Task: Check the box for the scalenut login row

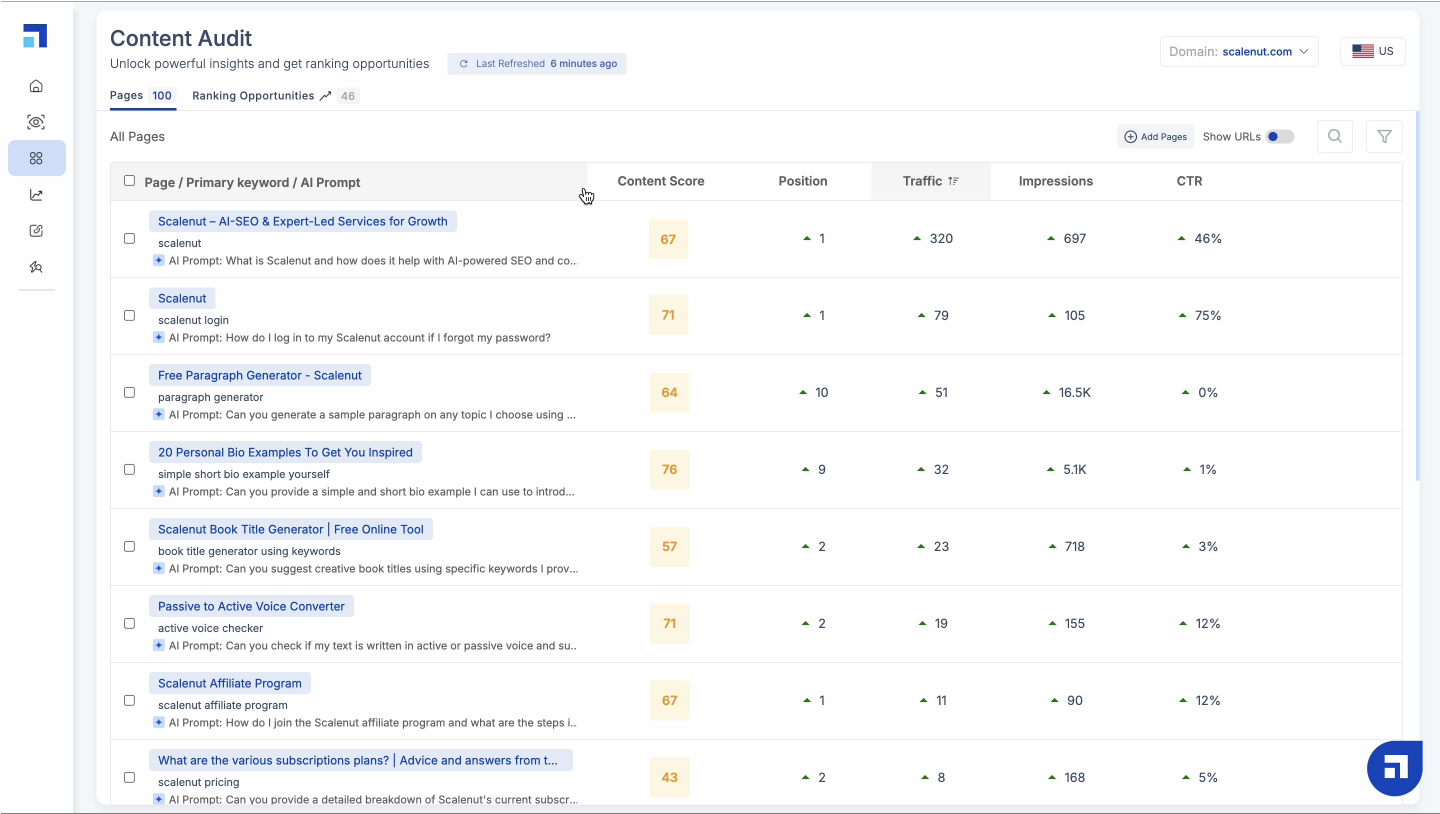Action: [x=129, y=316]
